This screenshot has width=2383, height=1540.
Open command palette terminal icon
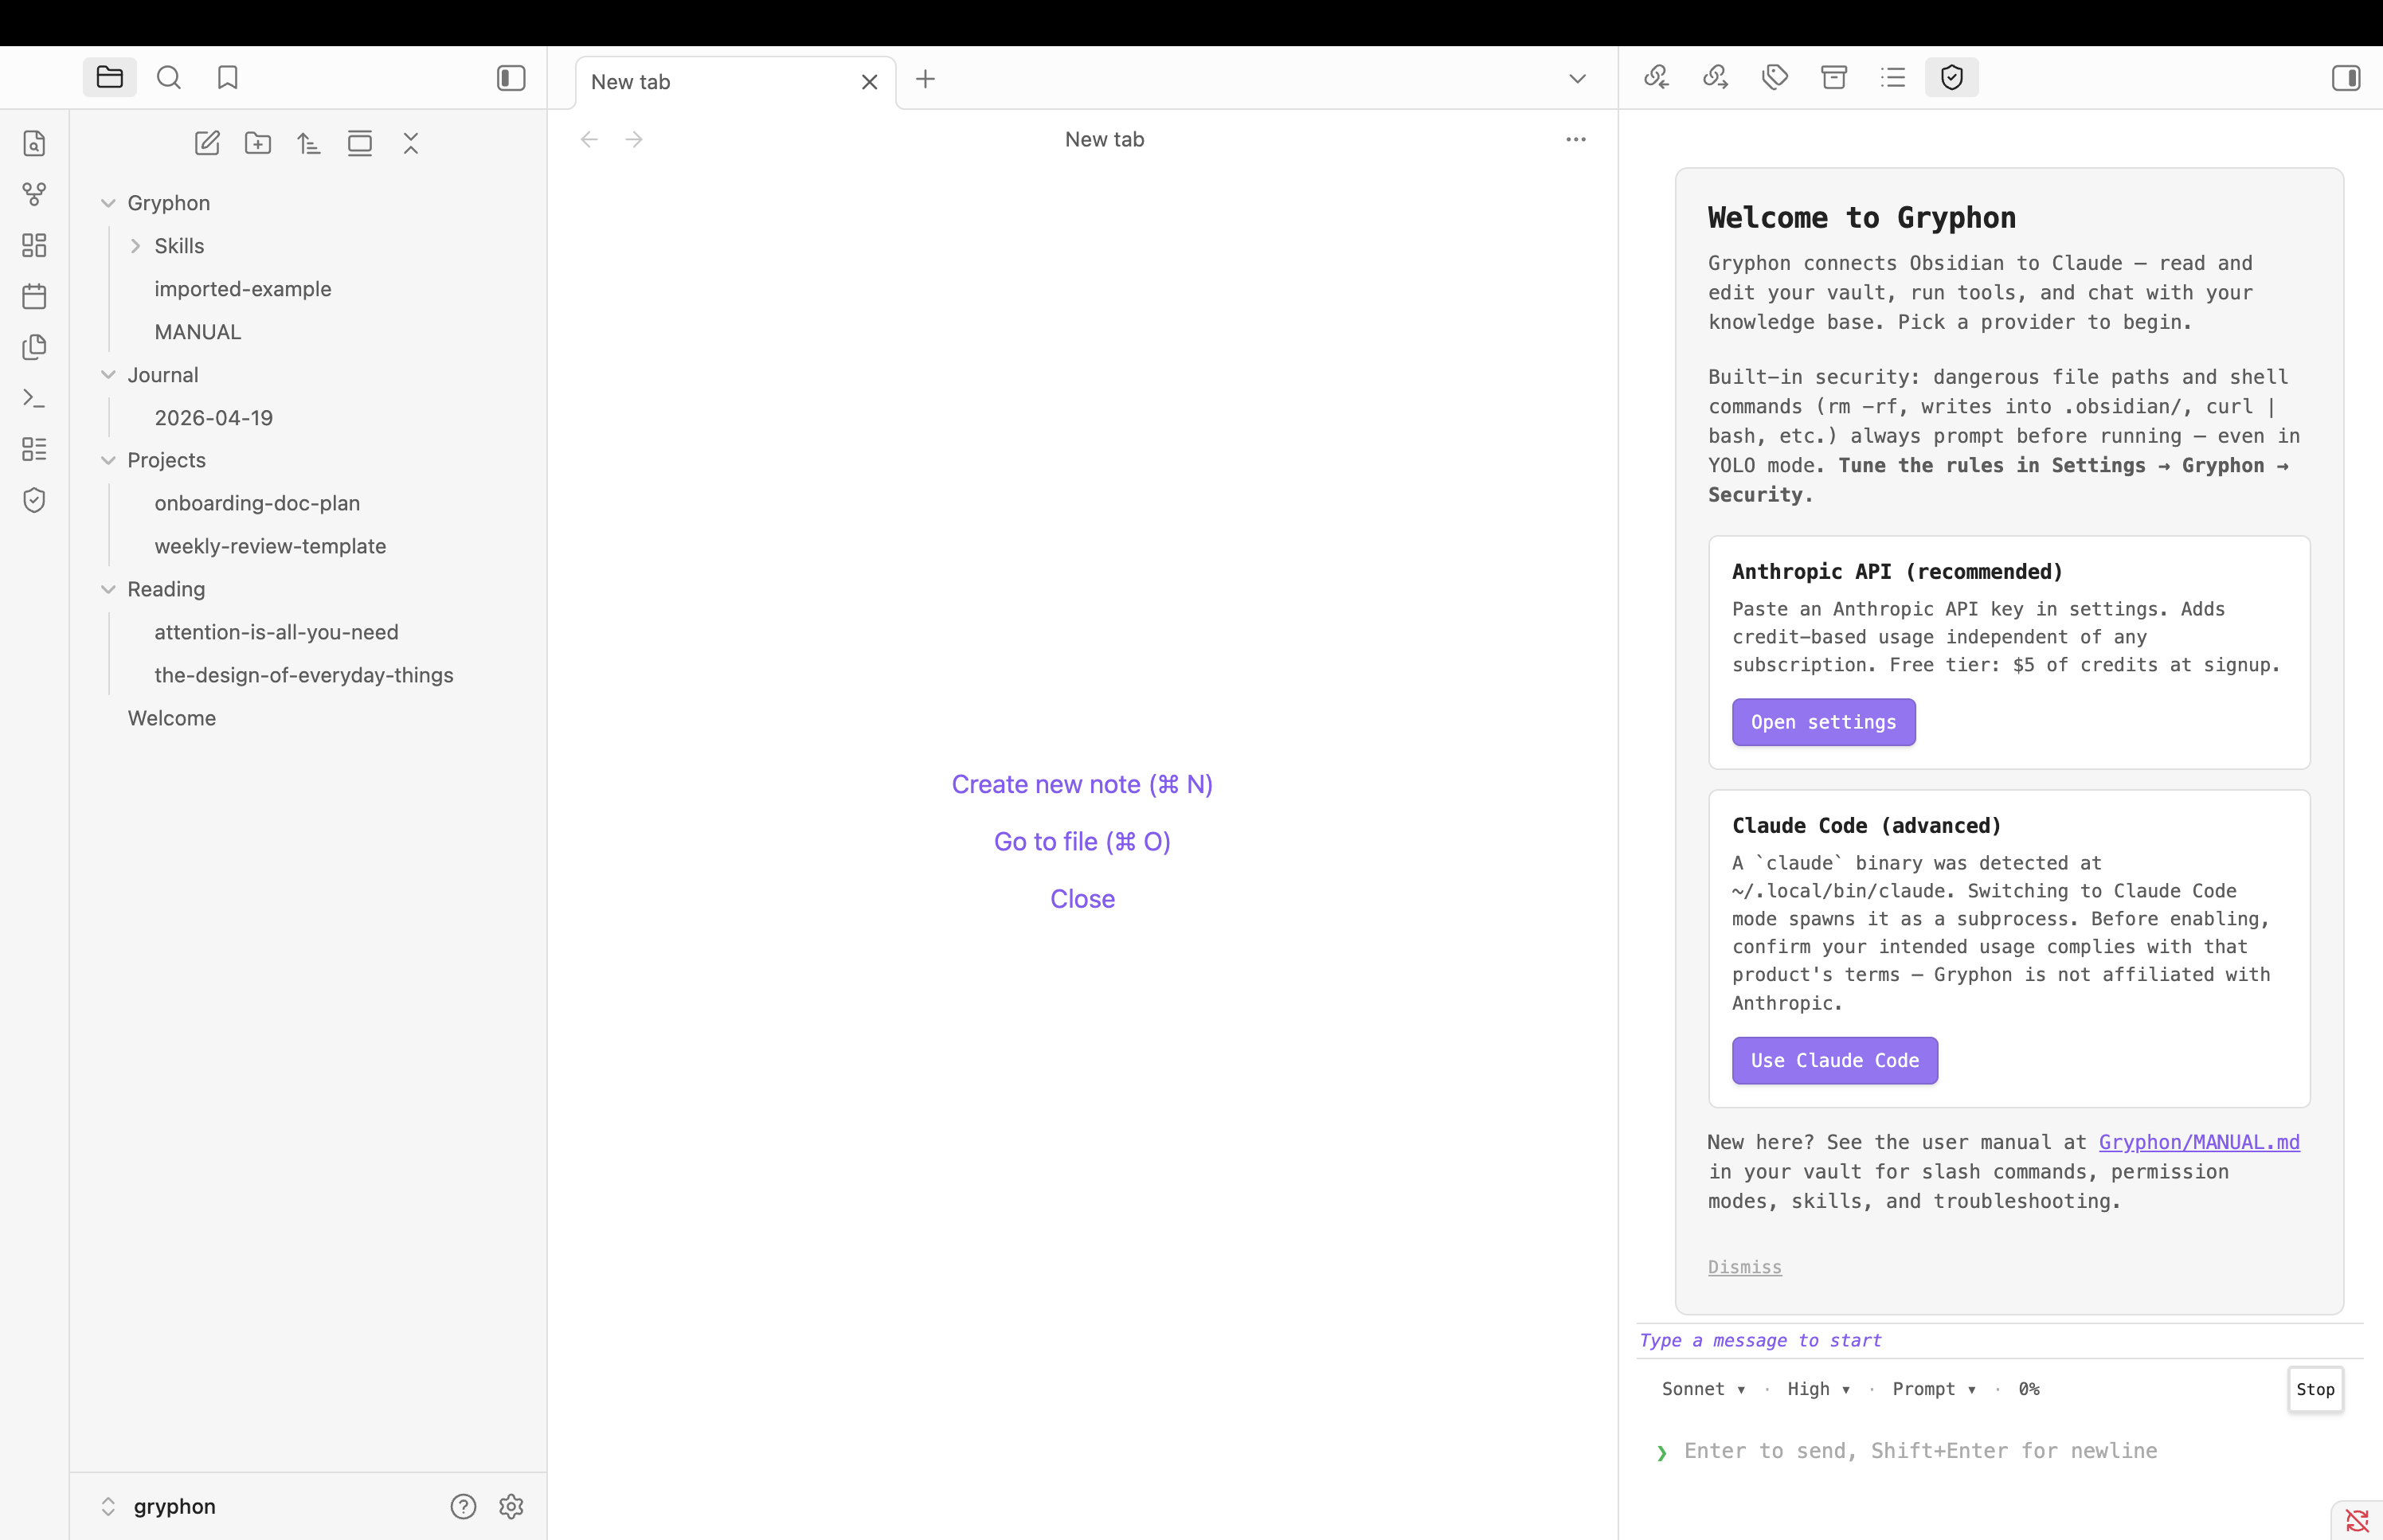(x=35, y=398)
